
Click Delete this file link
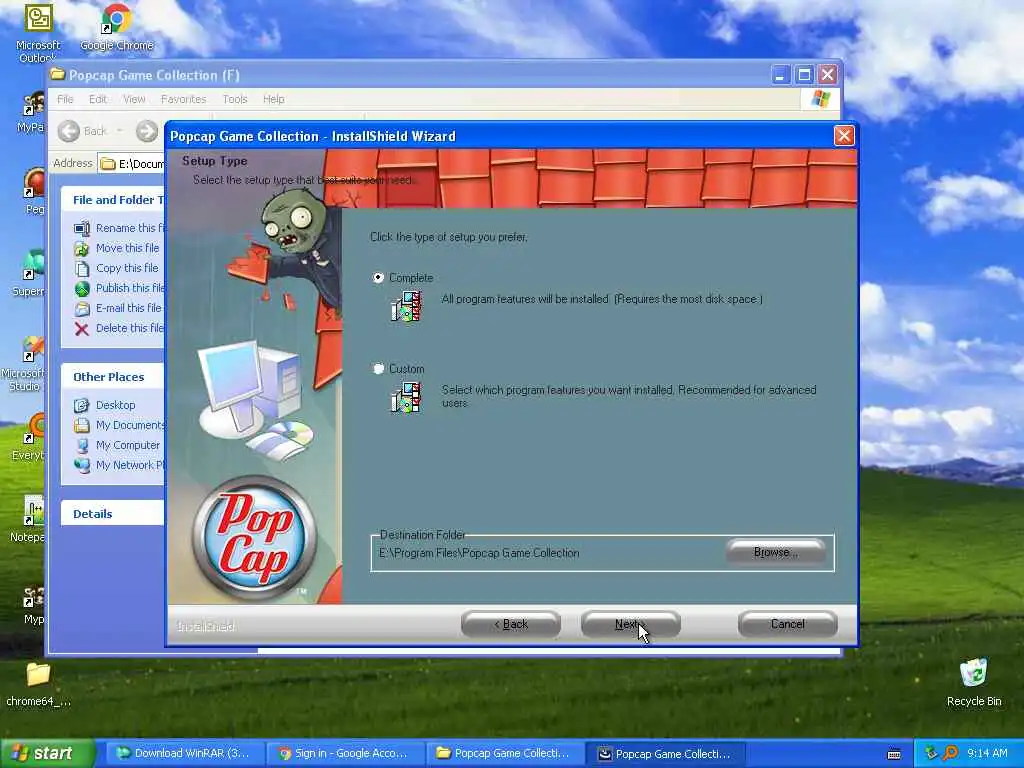(129, 328)
